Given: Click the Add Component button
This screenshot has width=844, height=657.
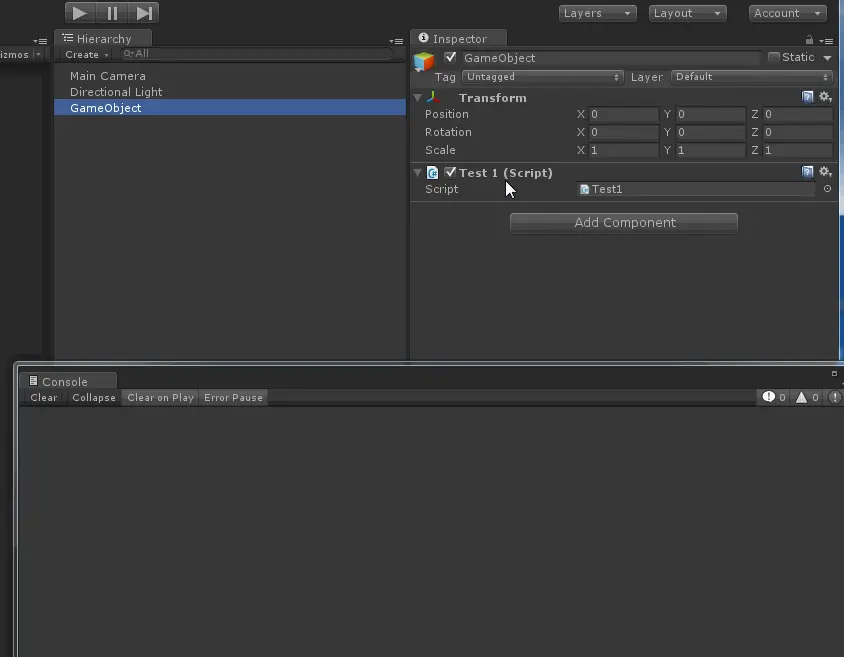Looking at the screenshot, I should [624, 223].
